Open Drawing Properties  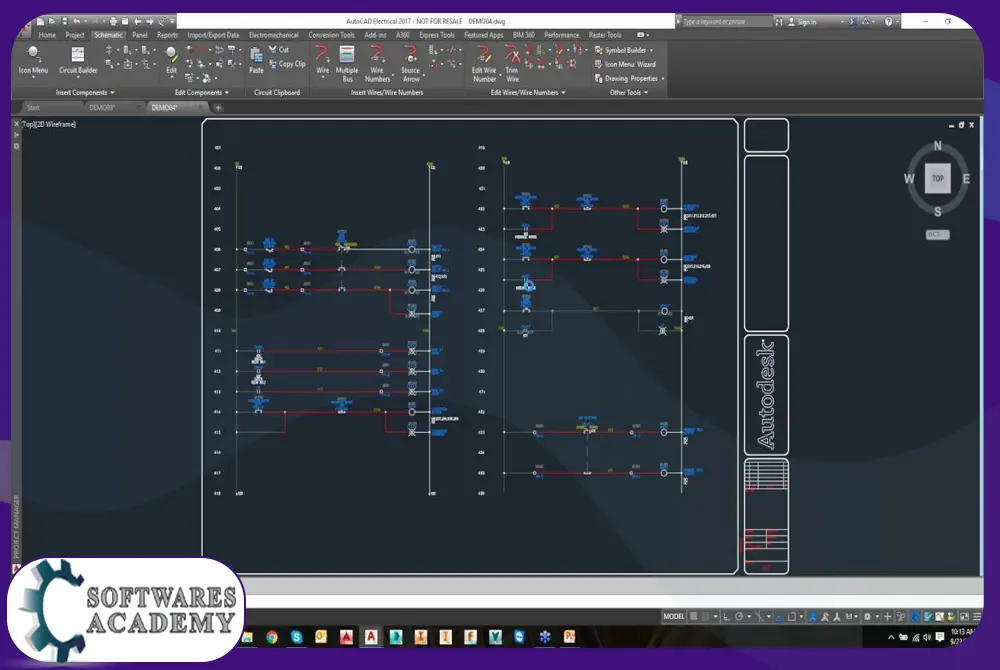click(626, 78)
